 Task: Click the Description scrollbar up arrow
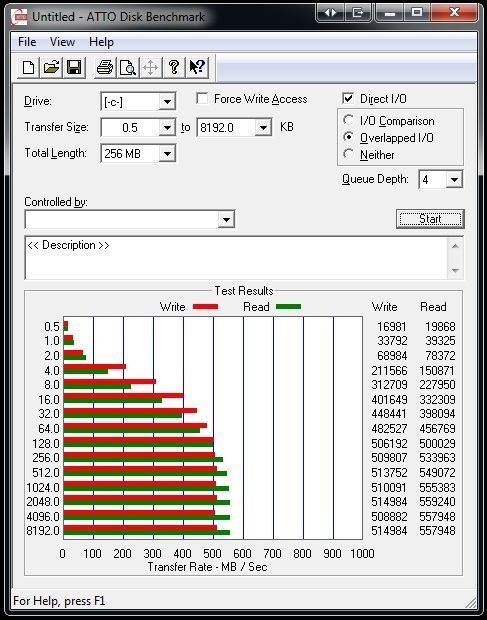(x=455, y=246)
